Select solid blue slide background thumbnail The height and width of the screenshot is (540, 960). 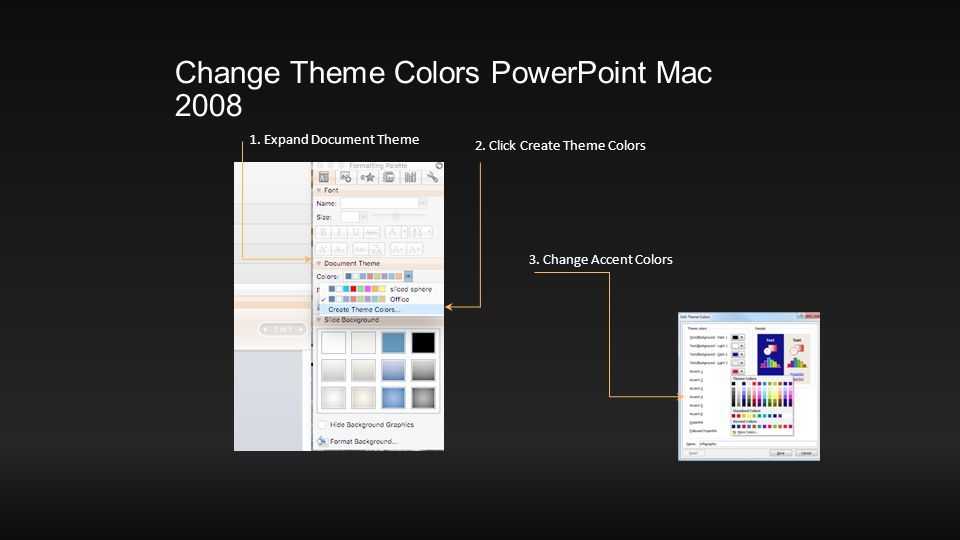click(x=393, y=343)
